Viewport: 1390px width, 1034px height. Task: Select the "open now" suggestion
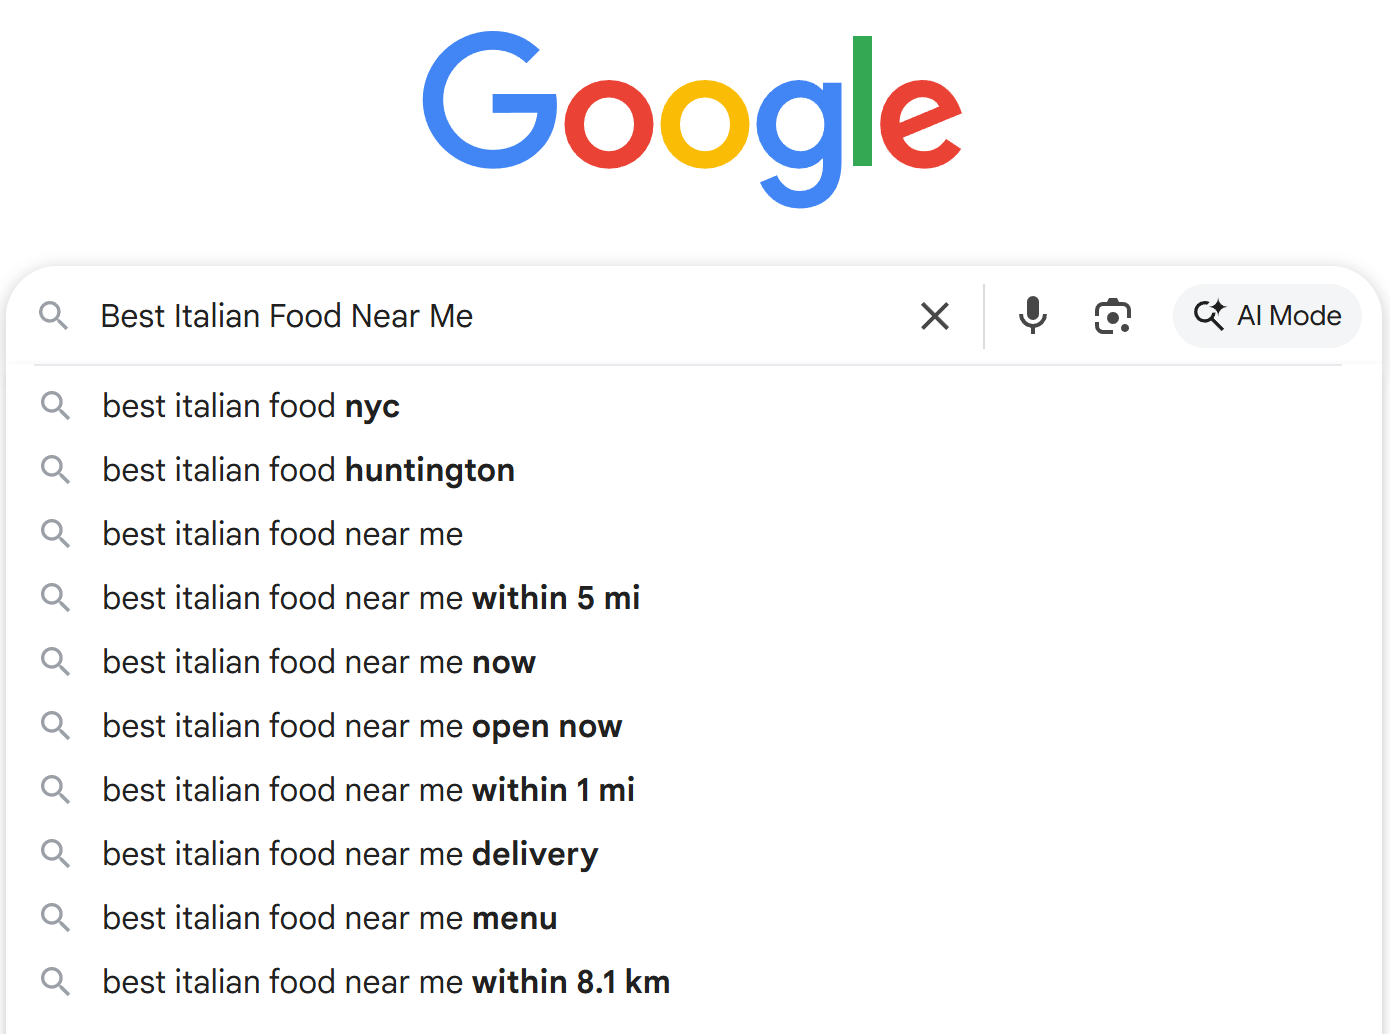click(x=362, y=726)
